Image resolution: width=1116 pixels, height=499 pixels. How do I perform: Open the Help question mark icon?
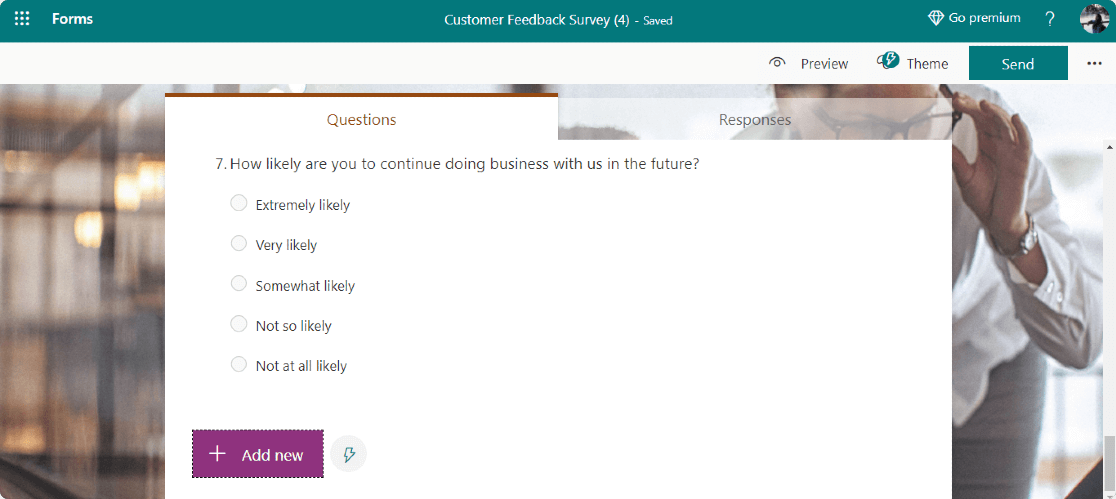tap(1050, 19)
